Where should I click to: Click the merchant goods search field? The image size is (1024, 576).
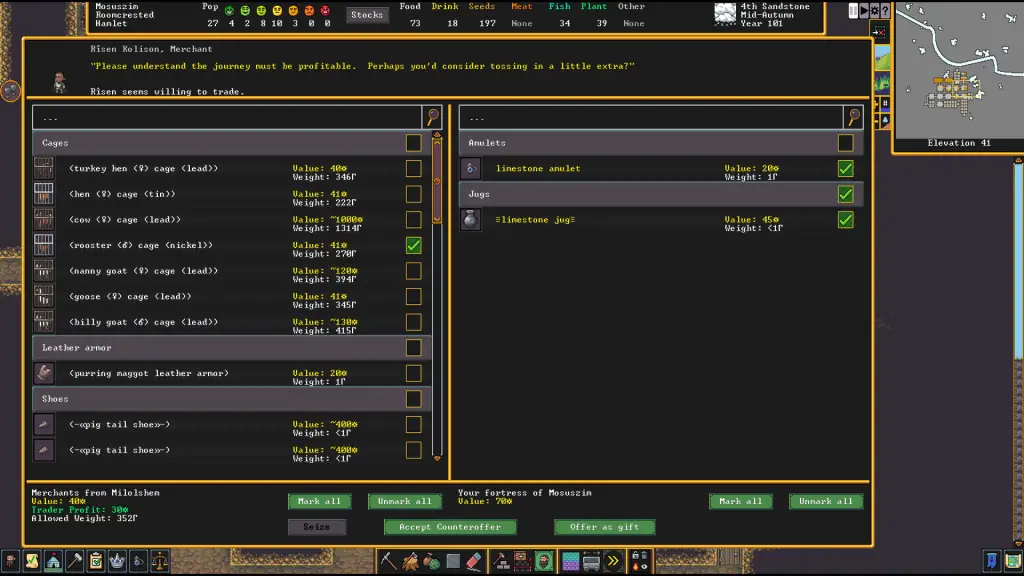(227, 117)
